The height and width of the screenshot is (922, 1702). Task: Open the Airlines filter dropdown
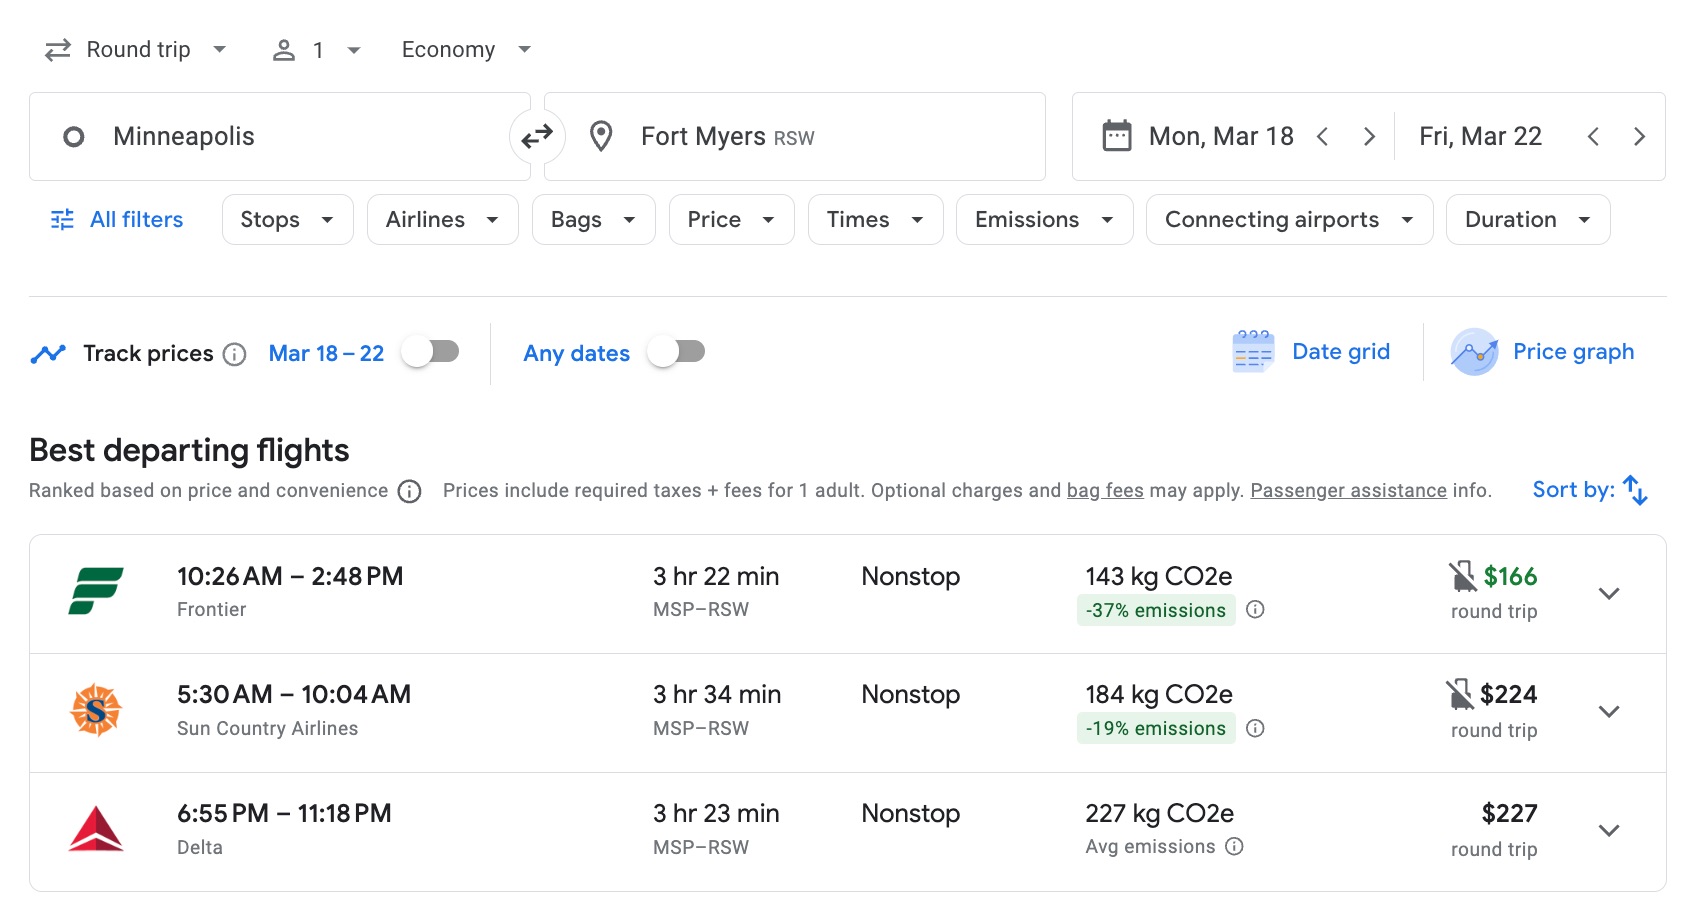pos(442,219)
